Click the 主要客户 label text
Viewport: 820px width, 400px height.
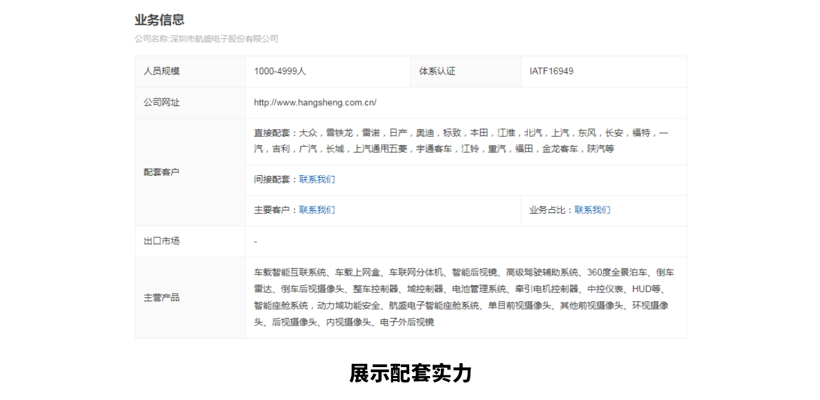click(274, 210)
